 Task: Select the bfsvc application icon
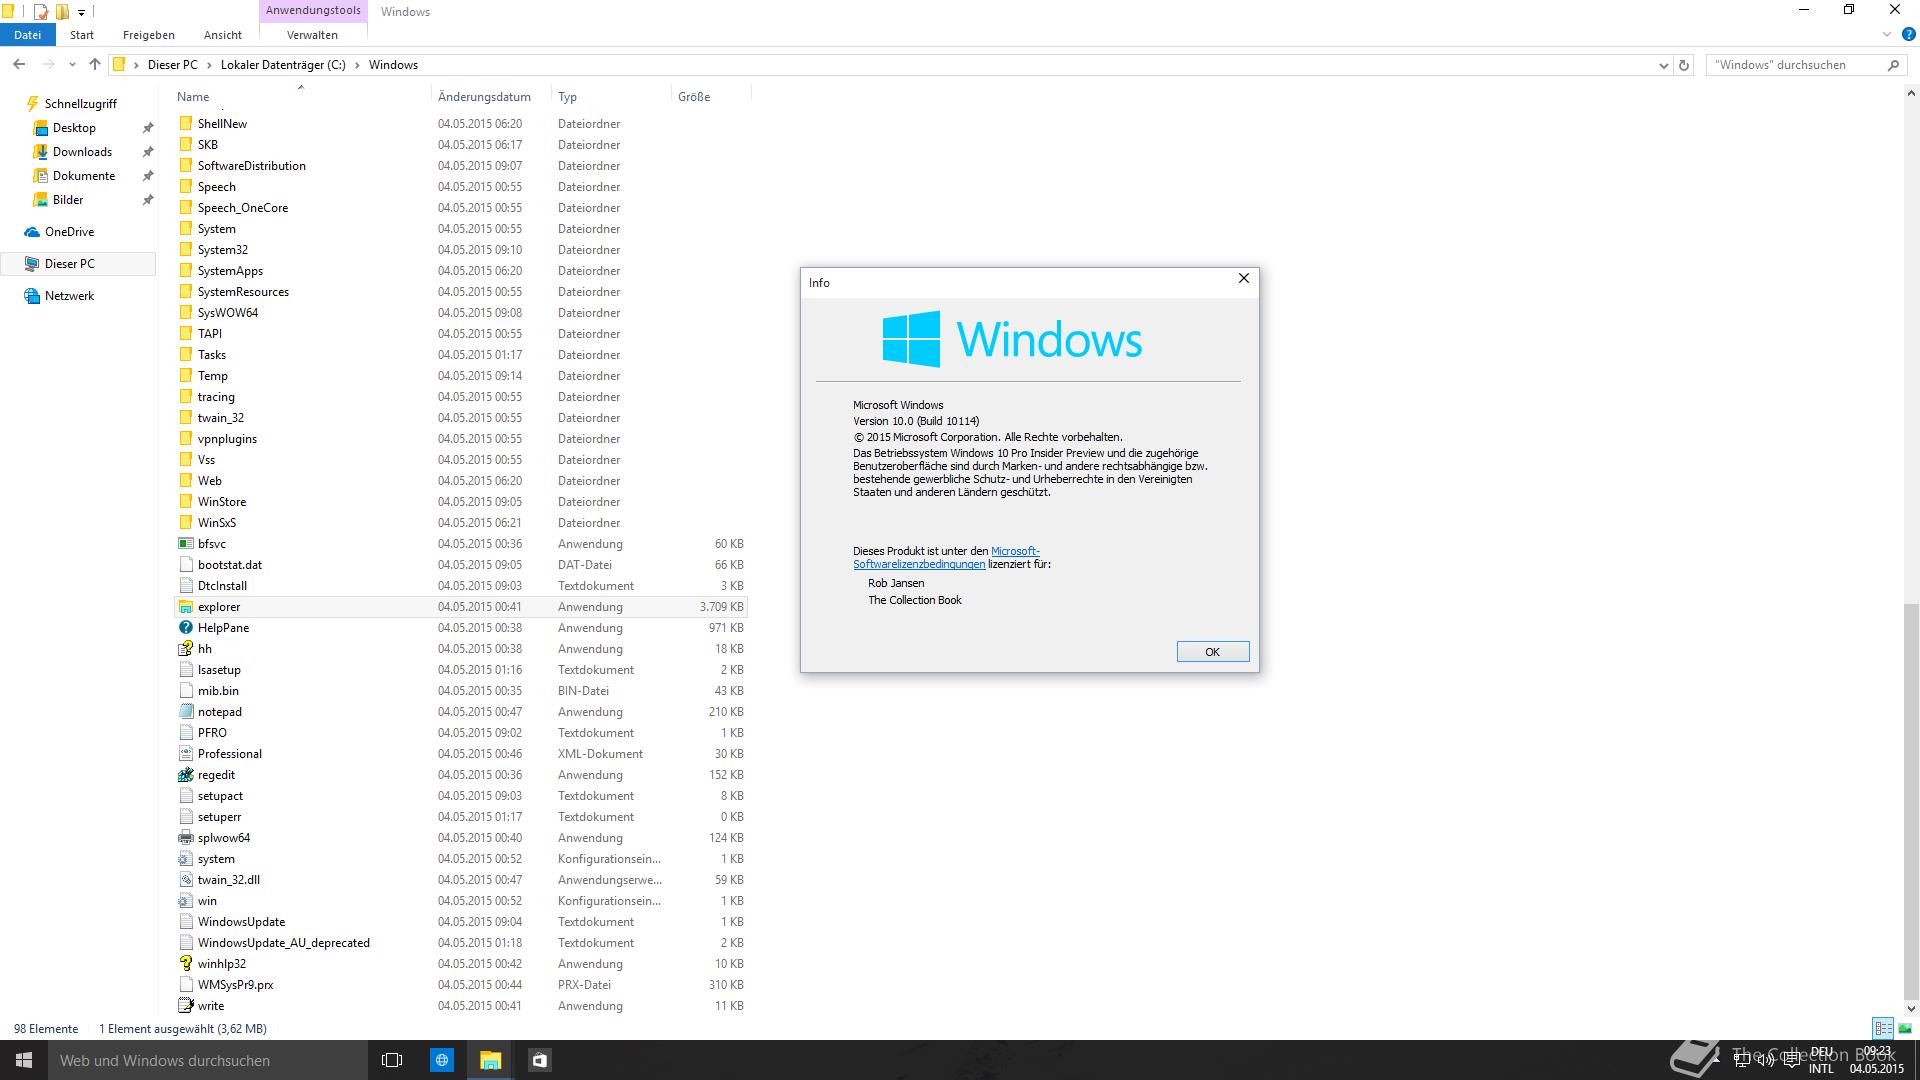pyautogui.click(x=186, y=544)
